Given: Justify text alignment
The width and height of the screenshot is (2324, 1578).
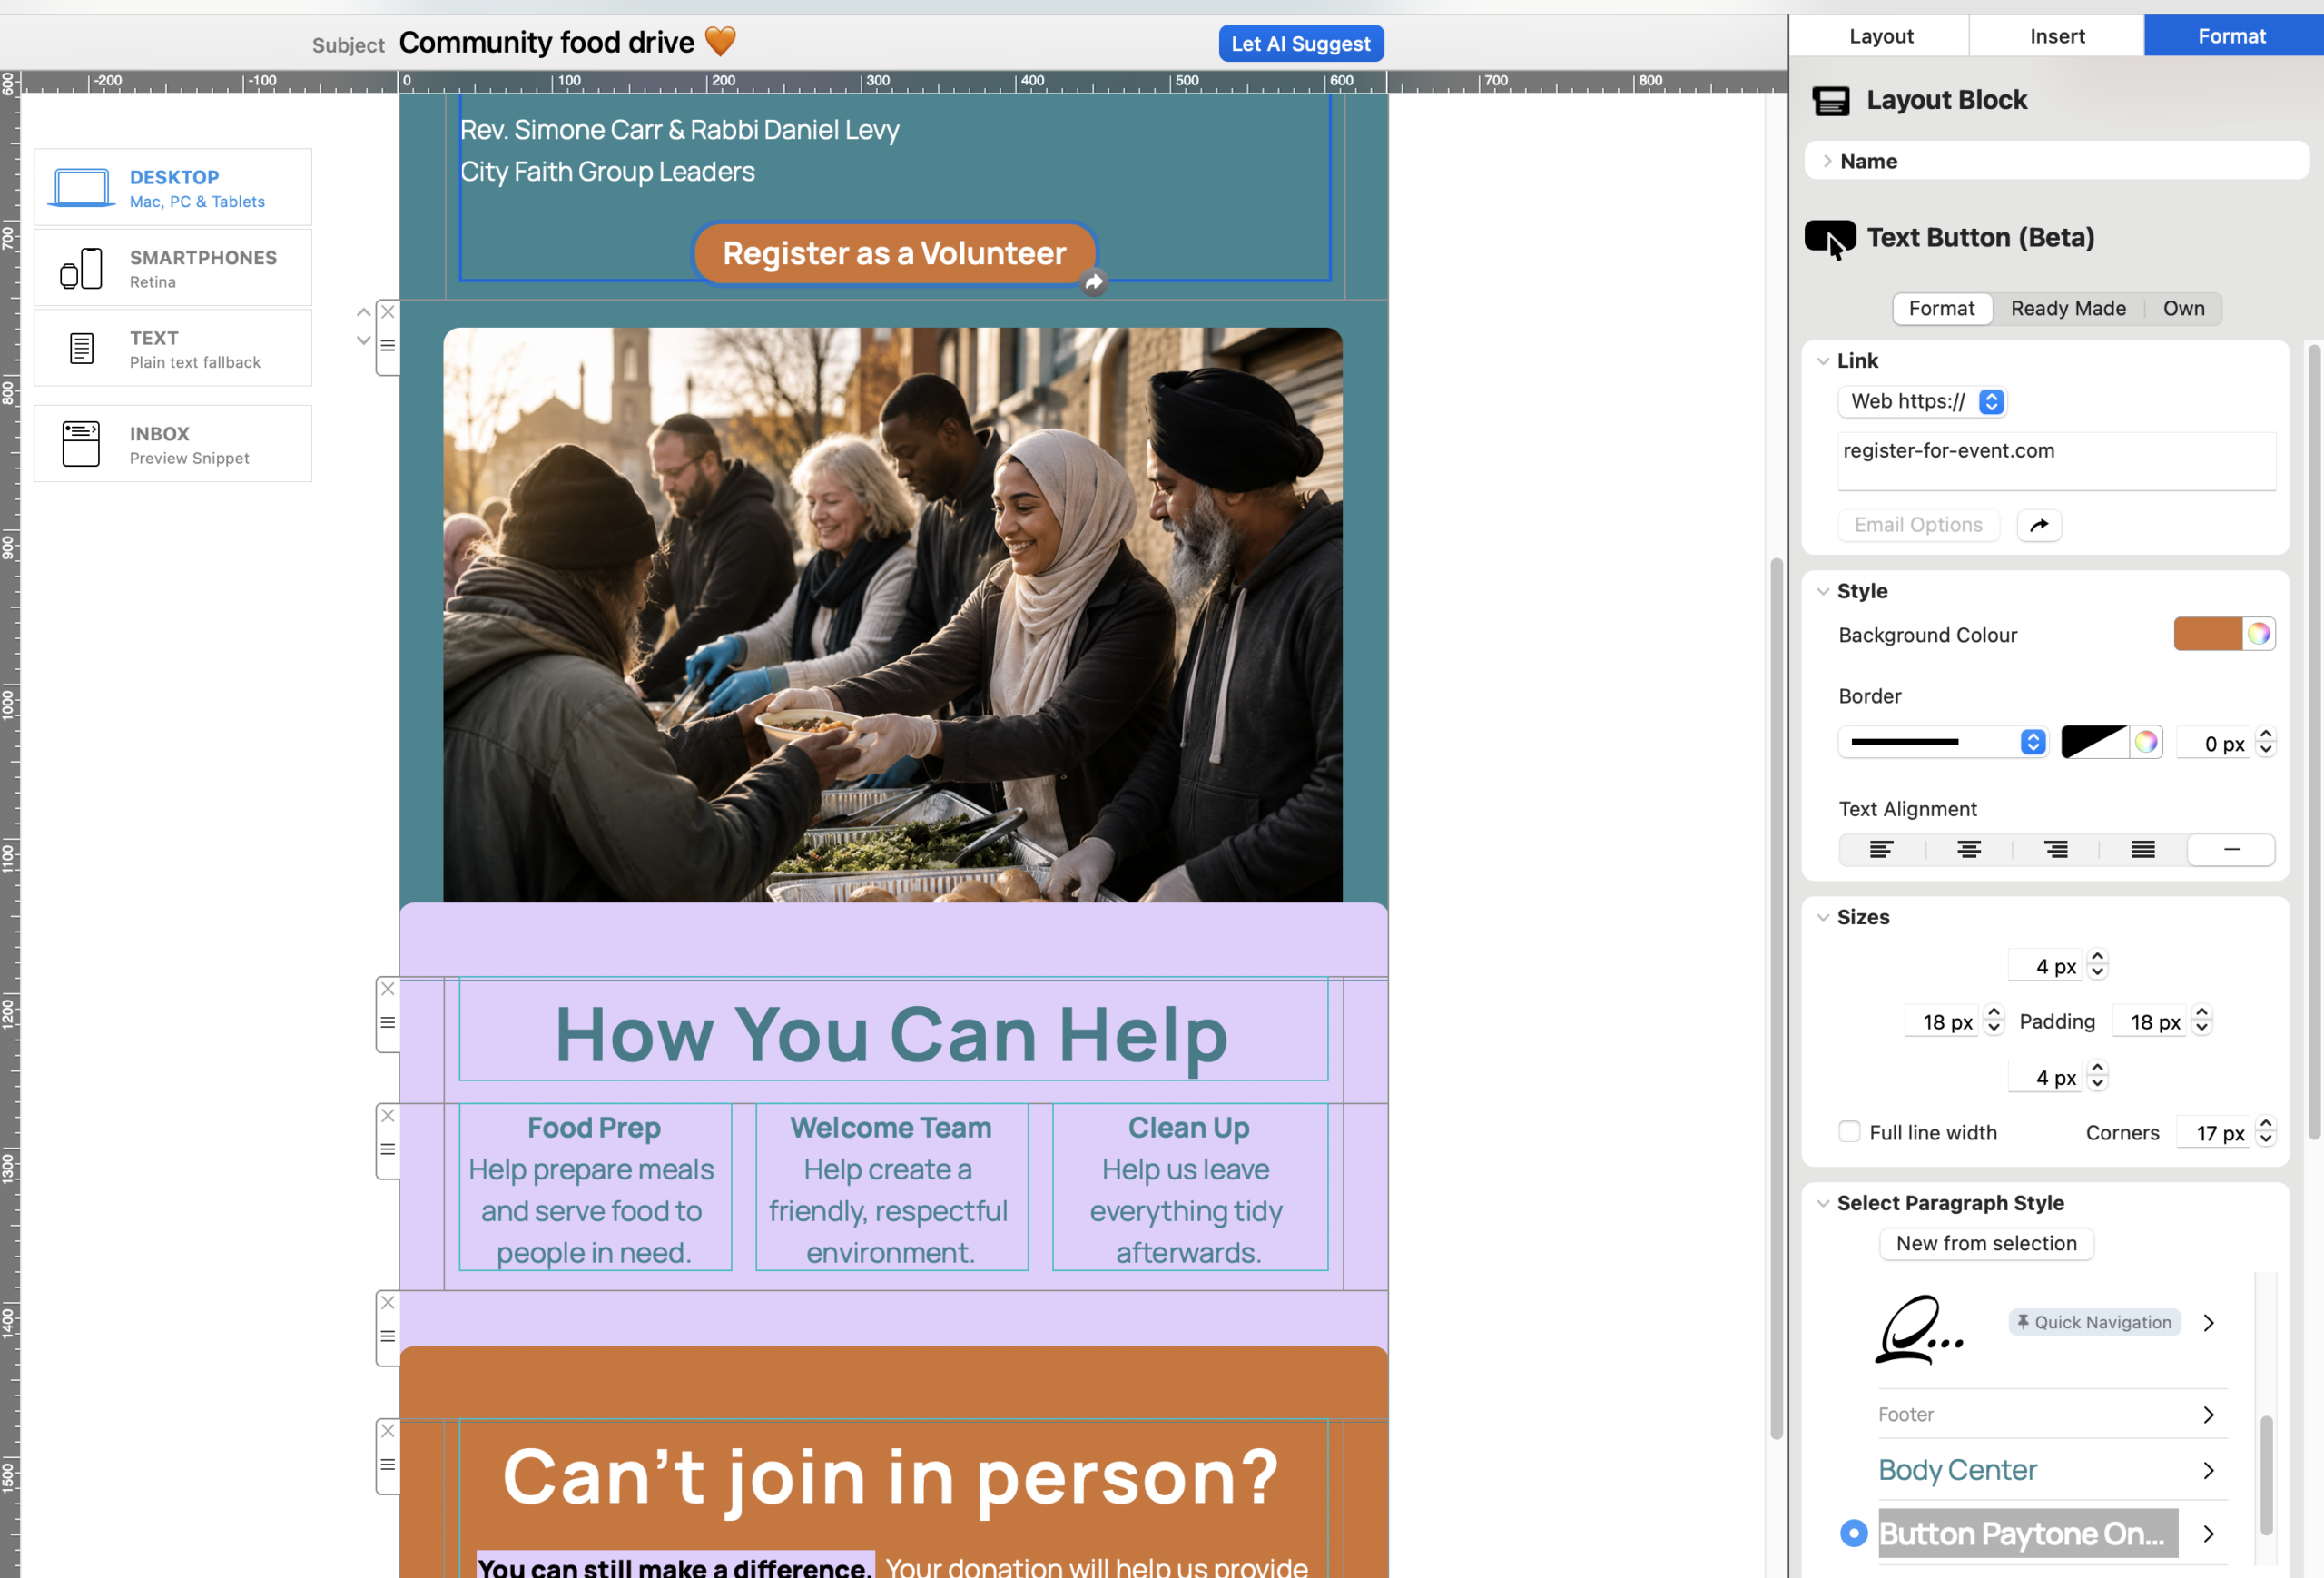Looking at the screenshot, I should click(x=2142, y=850).
